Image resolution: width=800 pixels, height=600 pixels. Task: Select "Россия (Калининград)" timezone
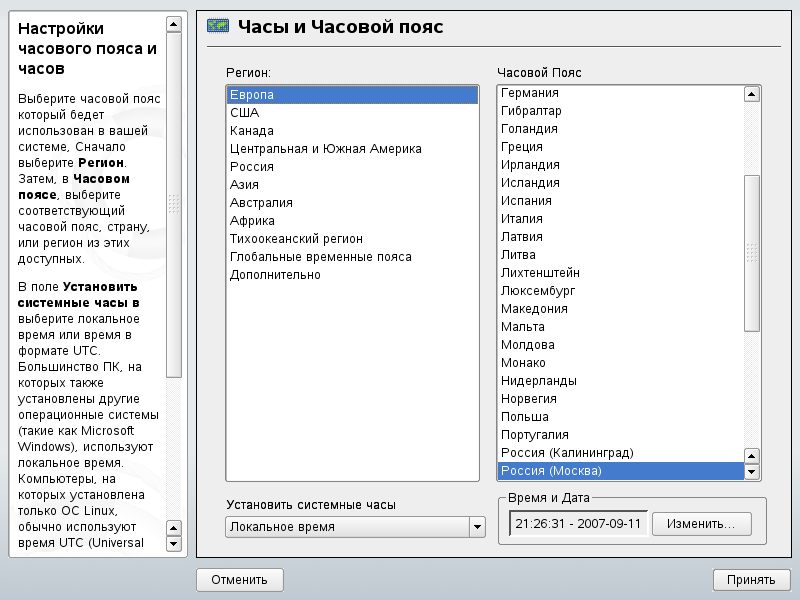click(567, 453)
